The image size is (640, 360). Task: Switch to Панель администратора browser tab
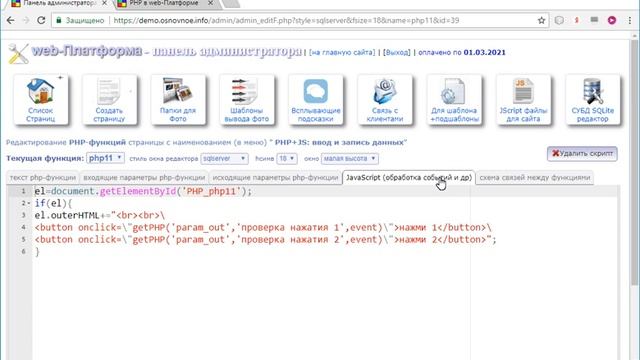[59, 3]
